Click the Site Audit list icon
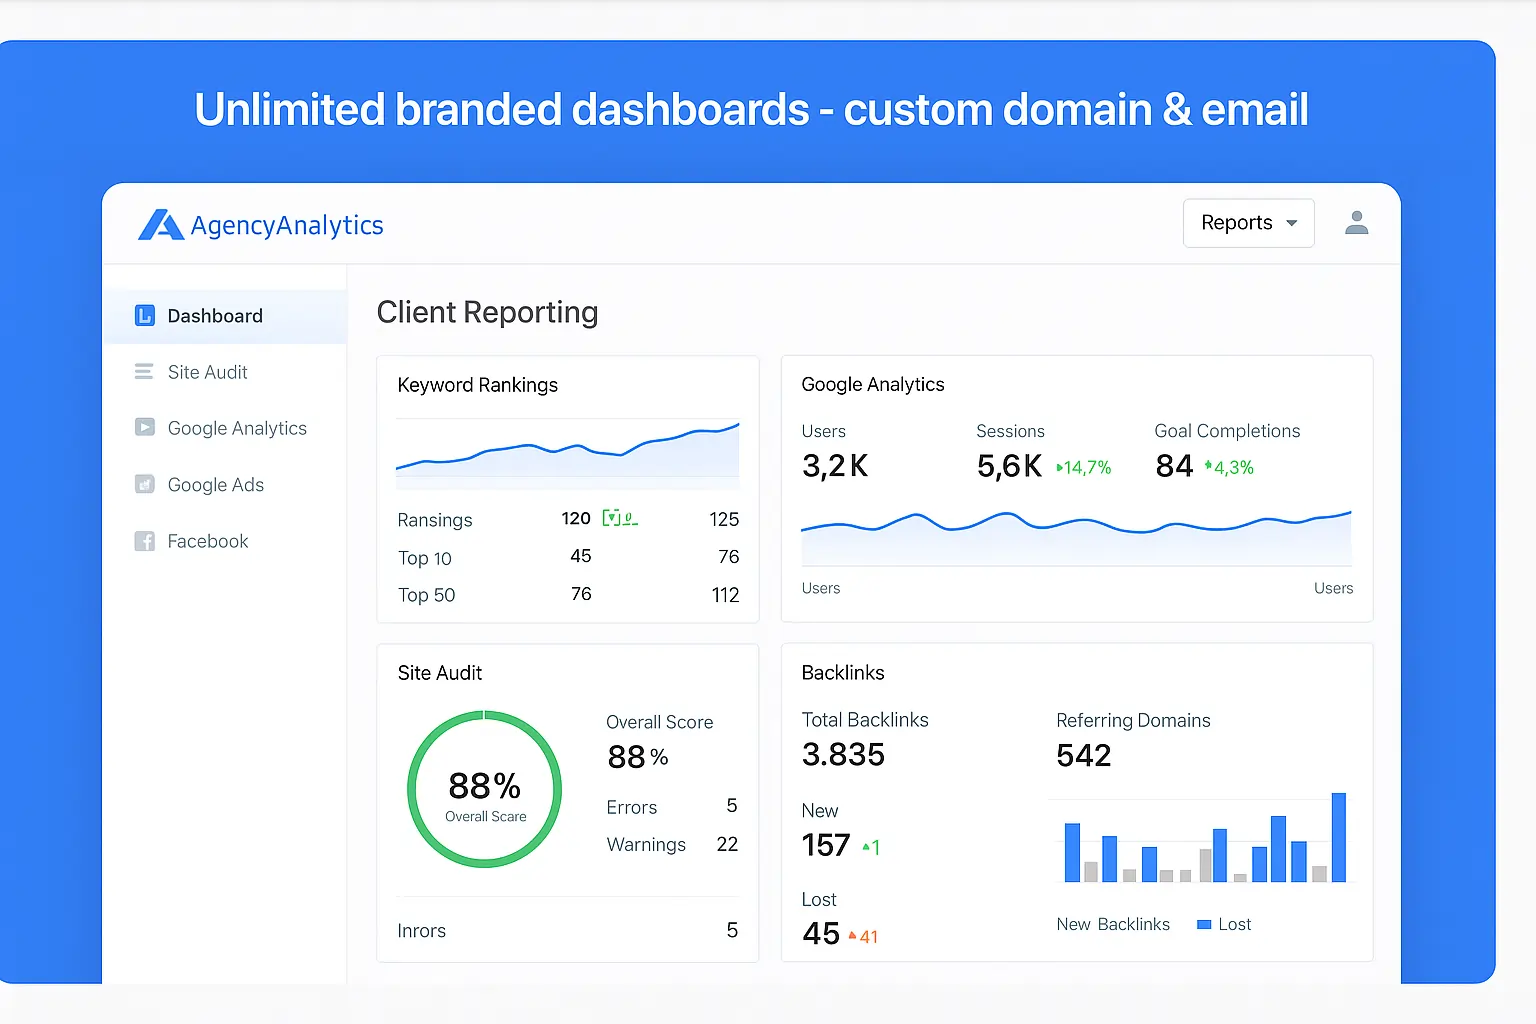1536x1024 pixels. (144, 372)
